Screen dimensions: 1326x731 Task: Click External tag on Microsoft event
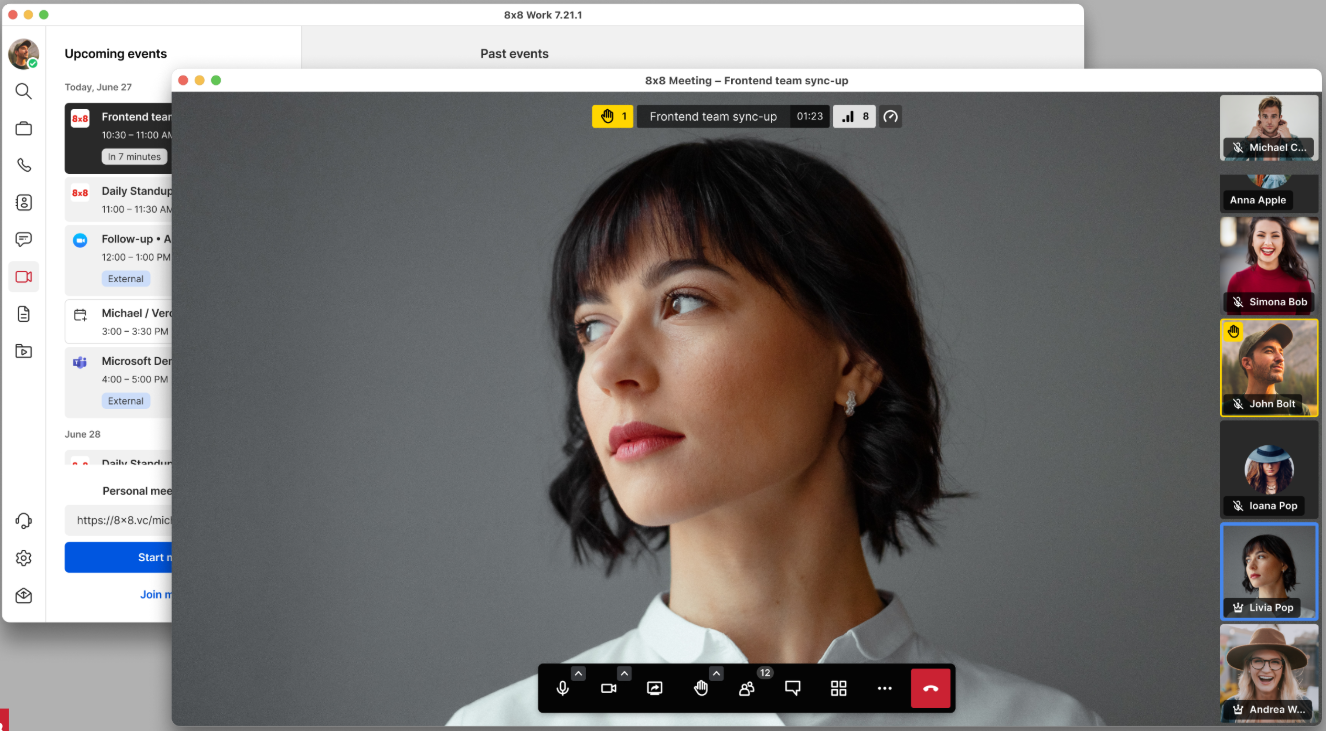tap(126, 401)
